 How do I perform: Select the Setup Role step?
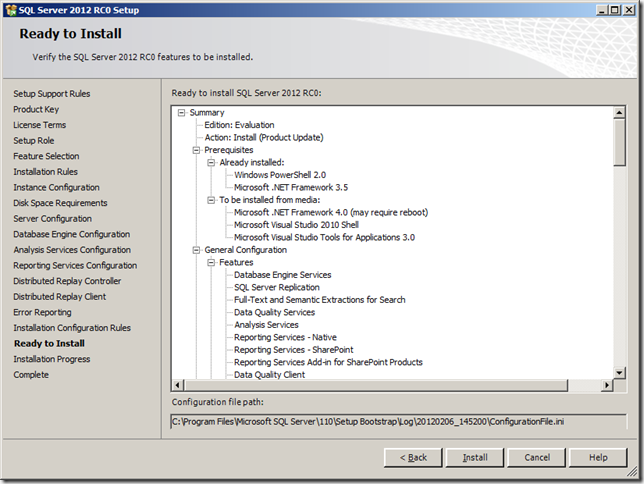[x=34, y=141]
